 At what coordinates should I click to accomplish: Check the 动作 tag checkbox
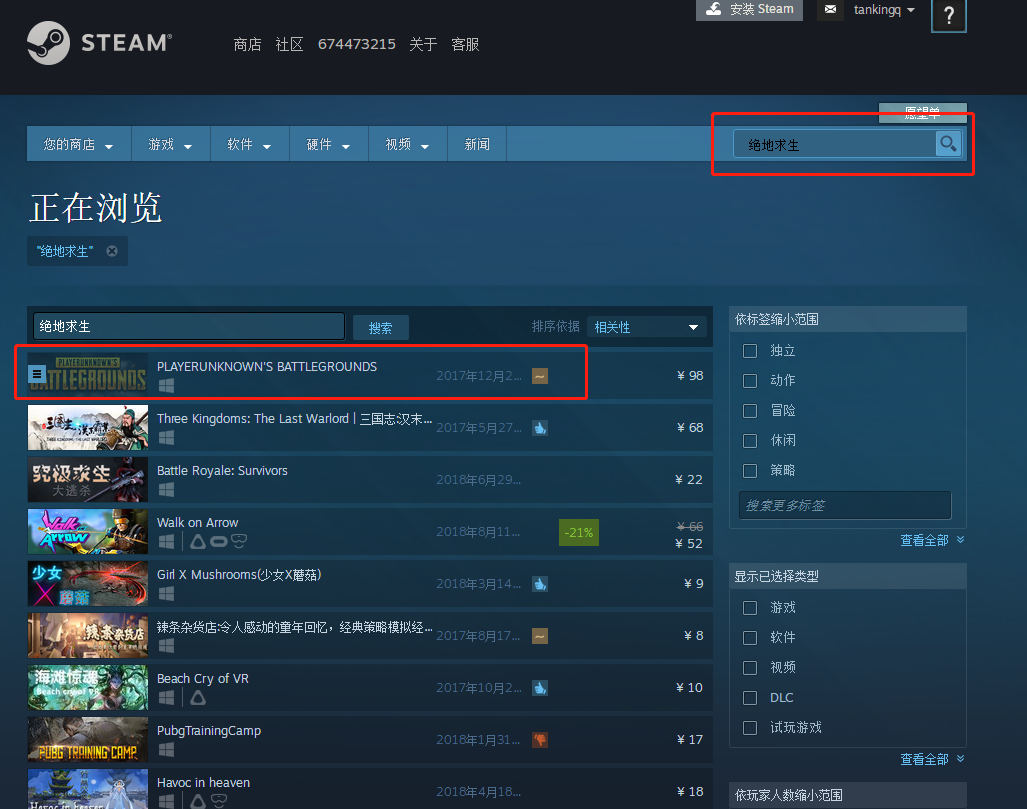point(750,381)
